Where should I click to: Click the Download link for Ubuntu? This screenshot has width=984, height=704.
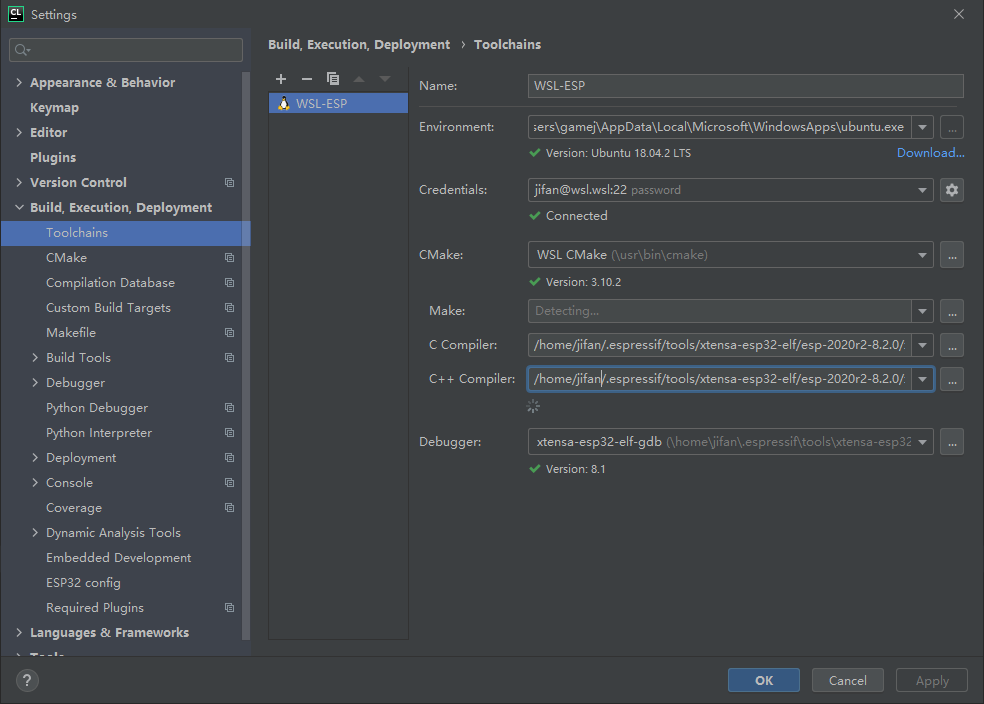pos(930,152)
